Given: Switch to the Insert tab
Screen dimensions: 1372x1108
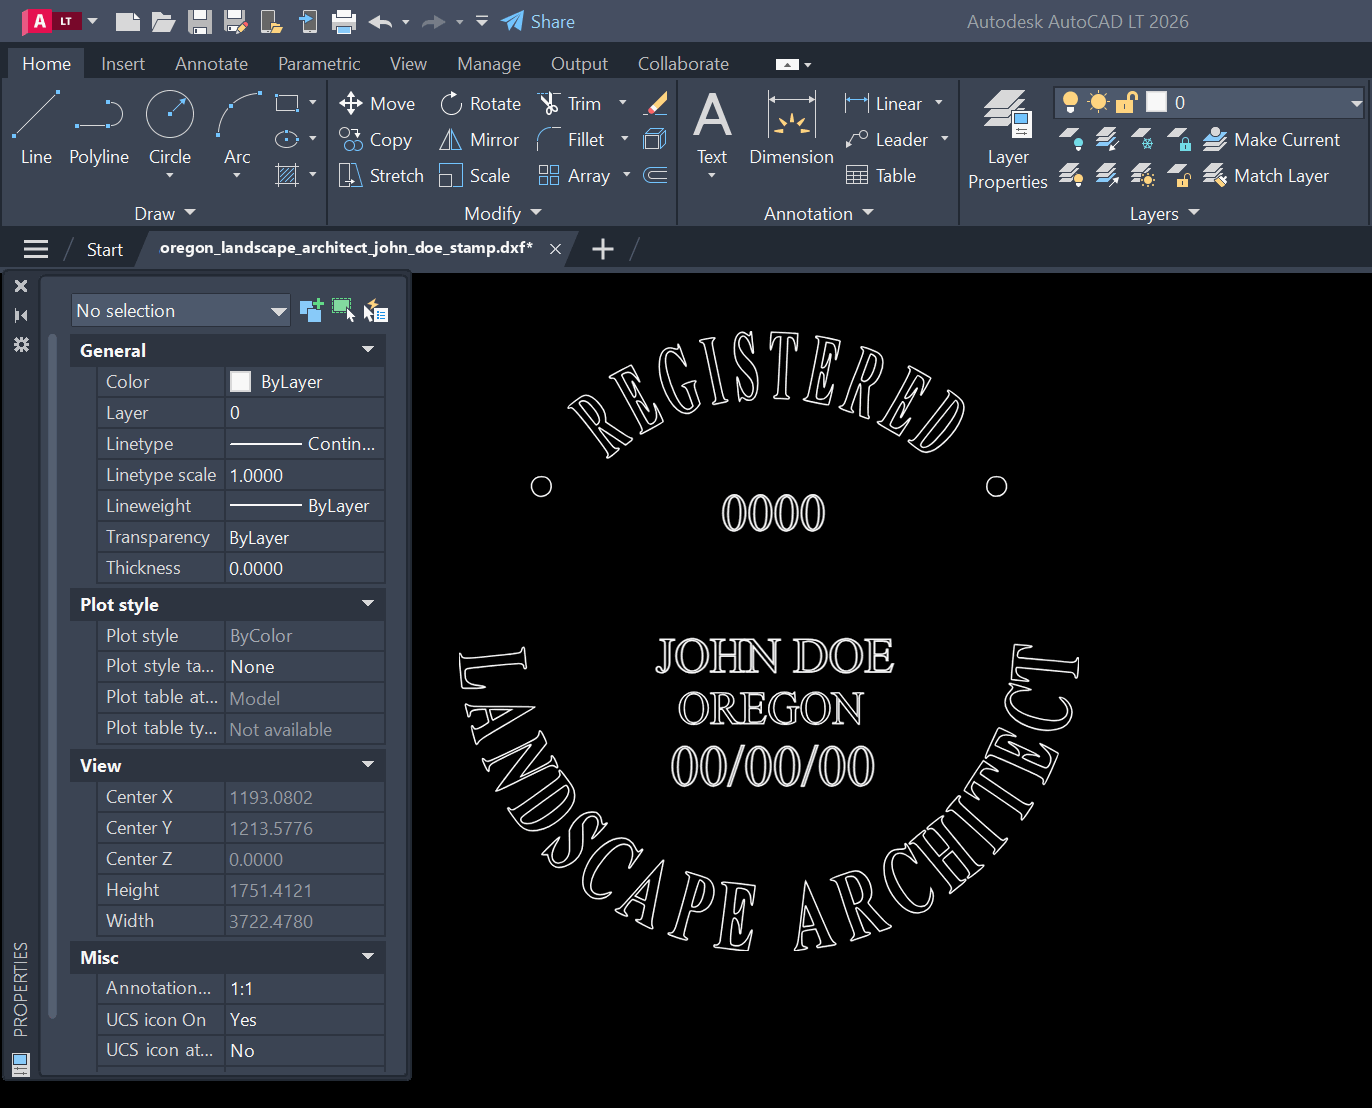Looking at the screenshot, I should point(123,64).
